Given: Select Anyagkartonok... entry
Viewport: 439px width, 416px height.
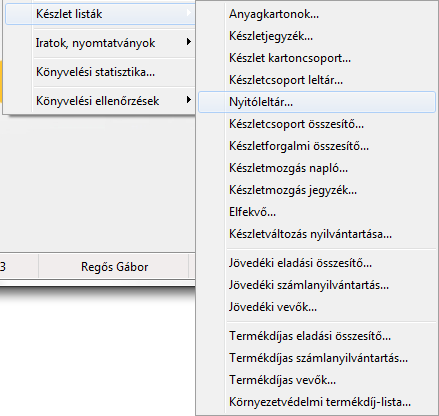Looking at the screenshot, I should point(317,14).
